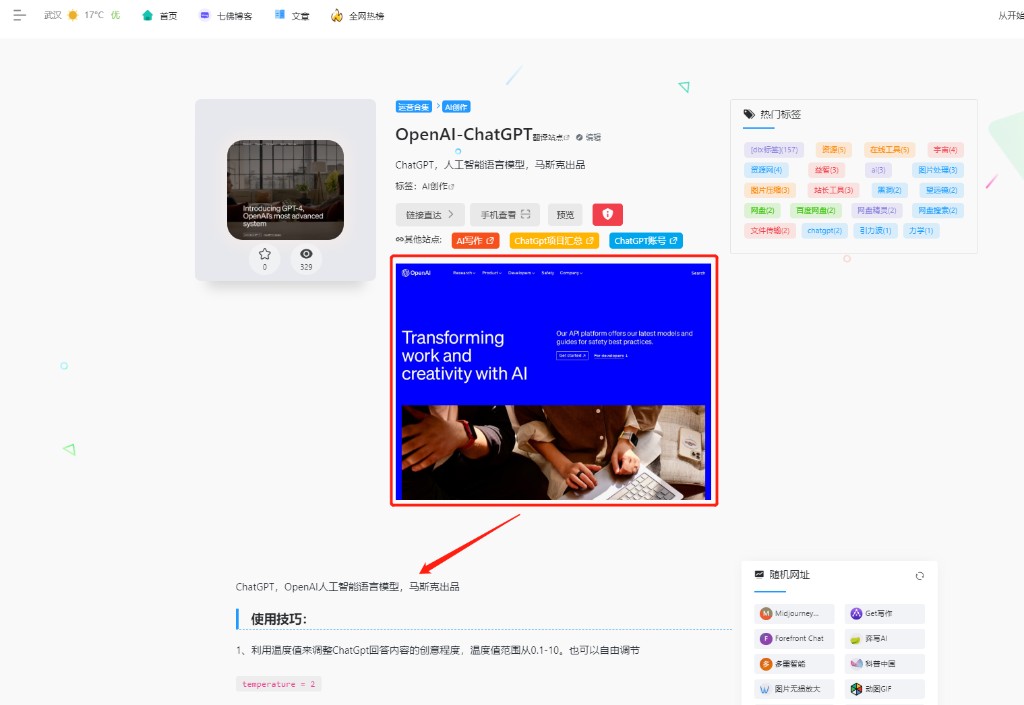1024x705 pixels.
Task: Select the 百度网盘(2) tag
Action: click(816, 210)
